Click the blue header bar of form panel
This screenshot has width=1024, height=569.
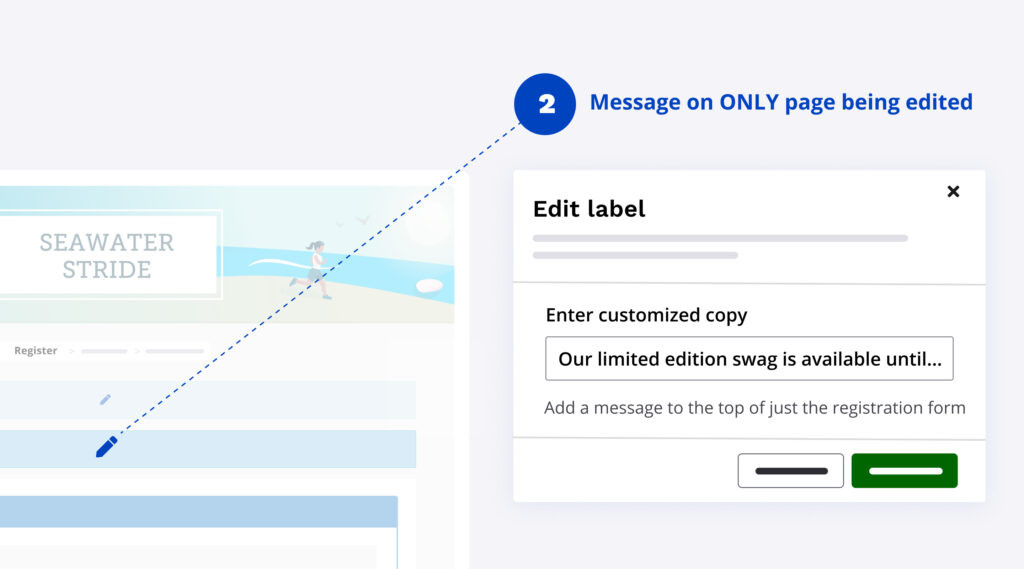pos(198,511)
